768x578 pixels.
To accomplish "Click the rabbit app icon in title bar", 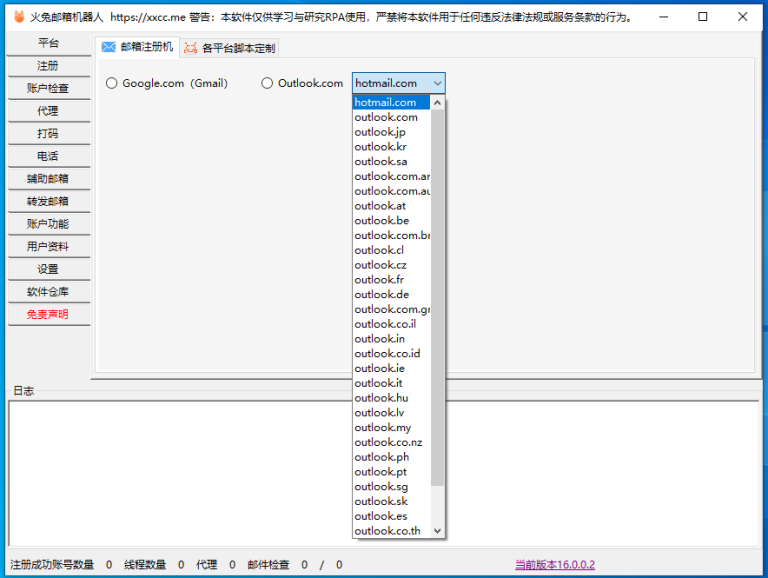I will tap(19, 17).
